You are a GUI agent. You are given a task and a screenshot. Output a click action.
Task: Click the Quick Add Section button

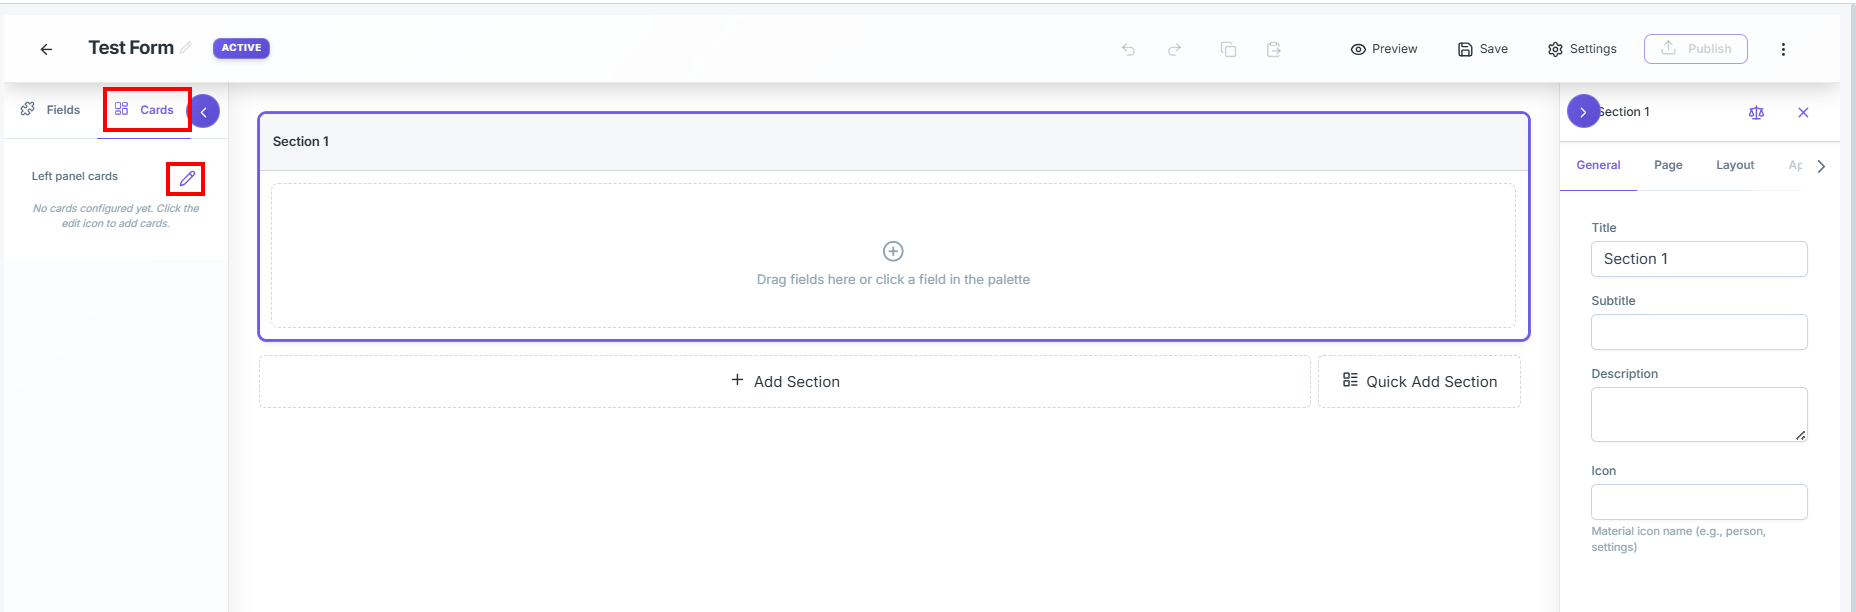coord(1419,381)
